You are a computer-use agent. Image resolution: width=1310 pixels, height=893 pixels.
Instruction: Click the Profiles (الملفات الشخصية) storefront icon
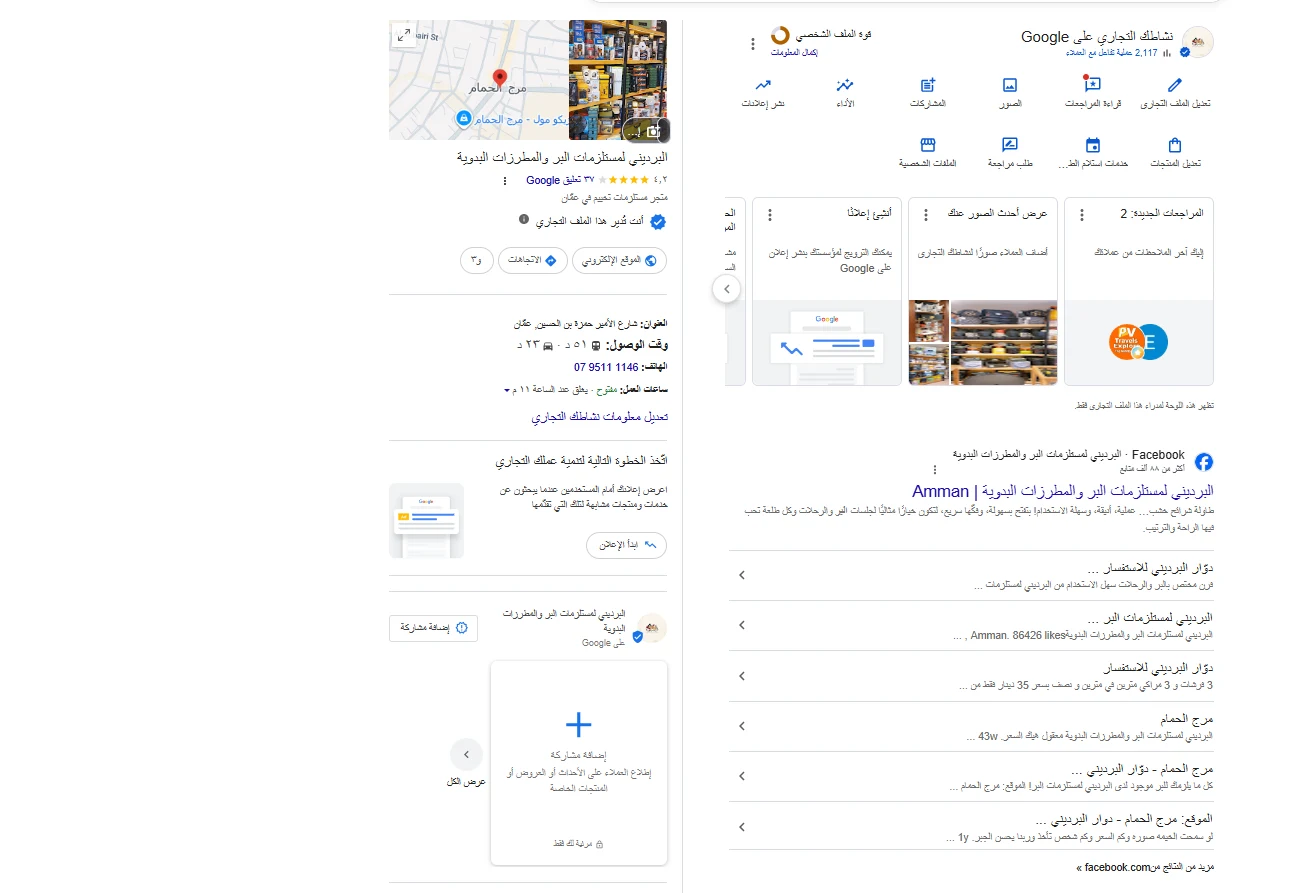point(928,145)
